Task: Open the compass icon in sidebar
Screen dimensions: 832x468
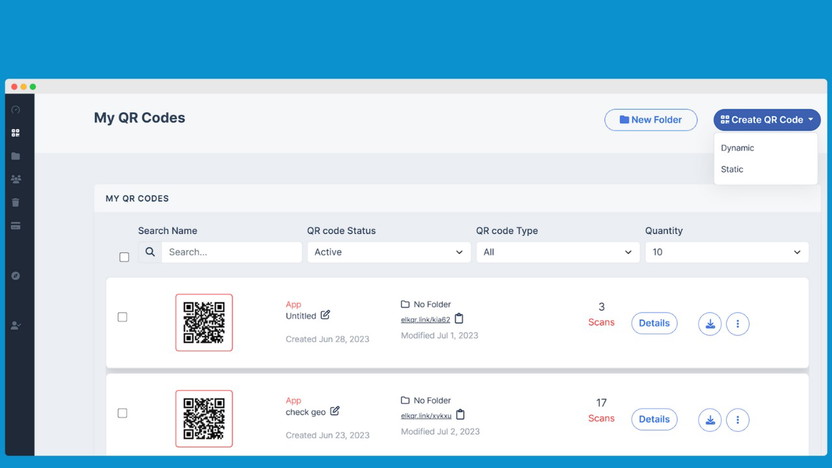Action: click(x=15, y=276)
